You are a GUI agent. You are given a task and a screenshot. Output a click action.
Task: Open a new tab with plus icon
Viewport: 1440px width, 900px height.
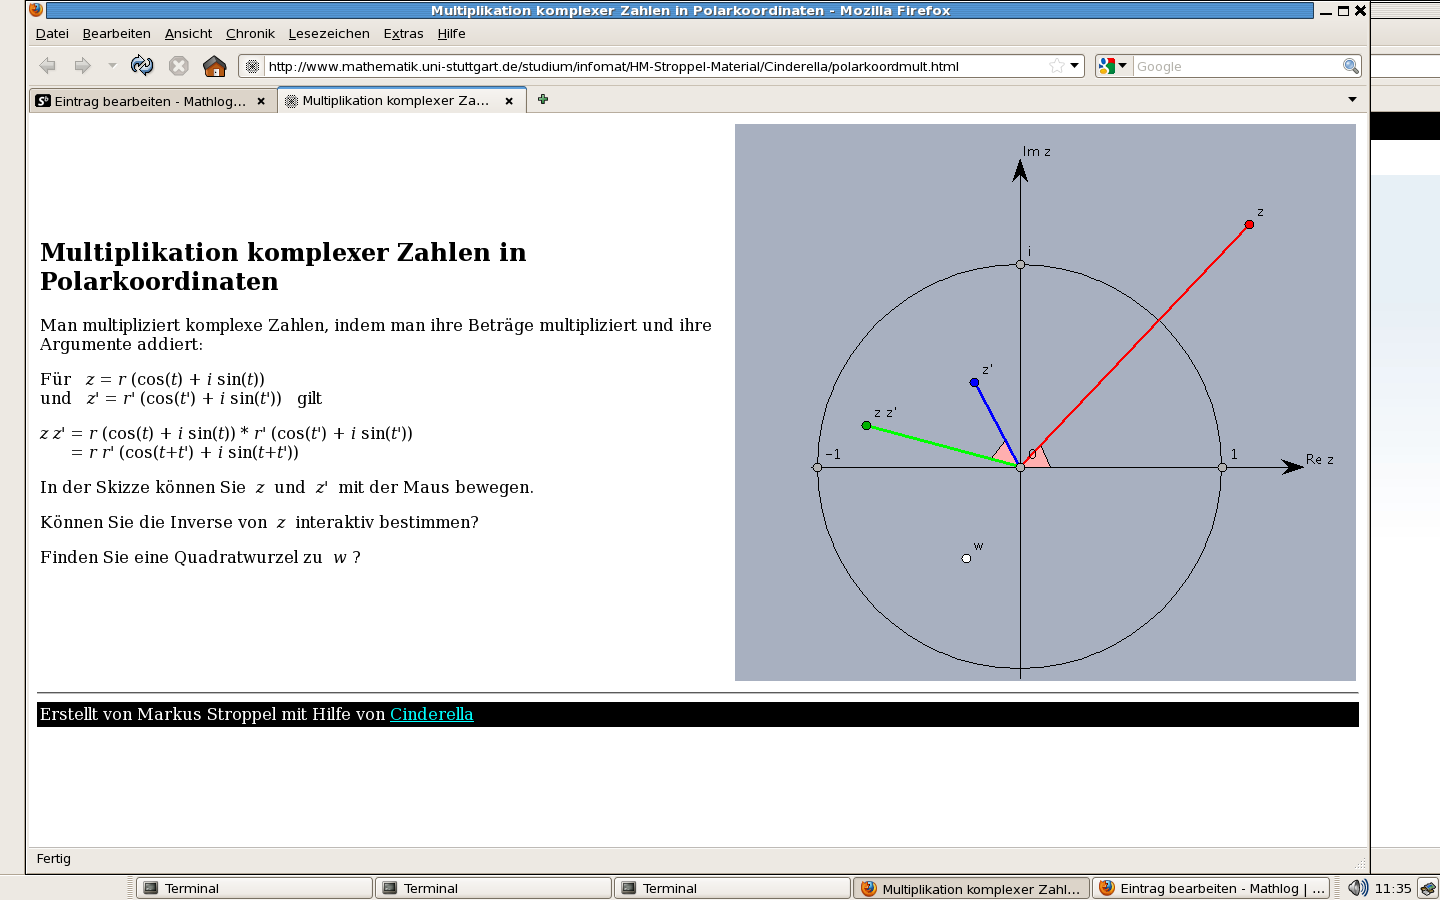coord(543,99)
